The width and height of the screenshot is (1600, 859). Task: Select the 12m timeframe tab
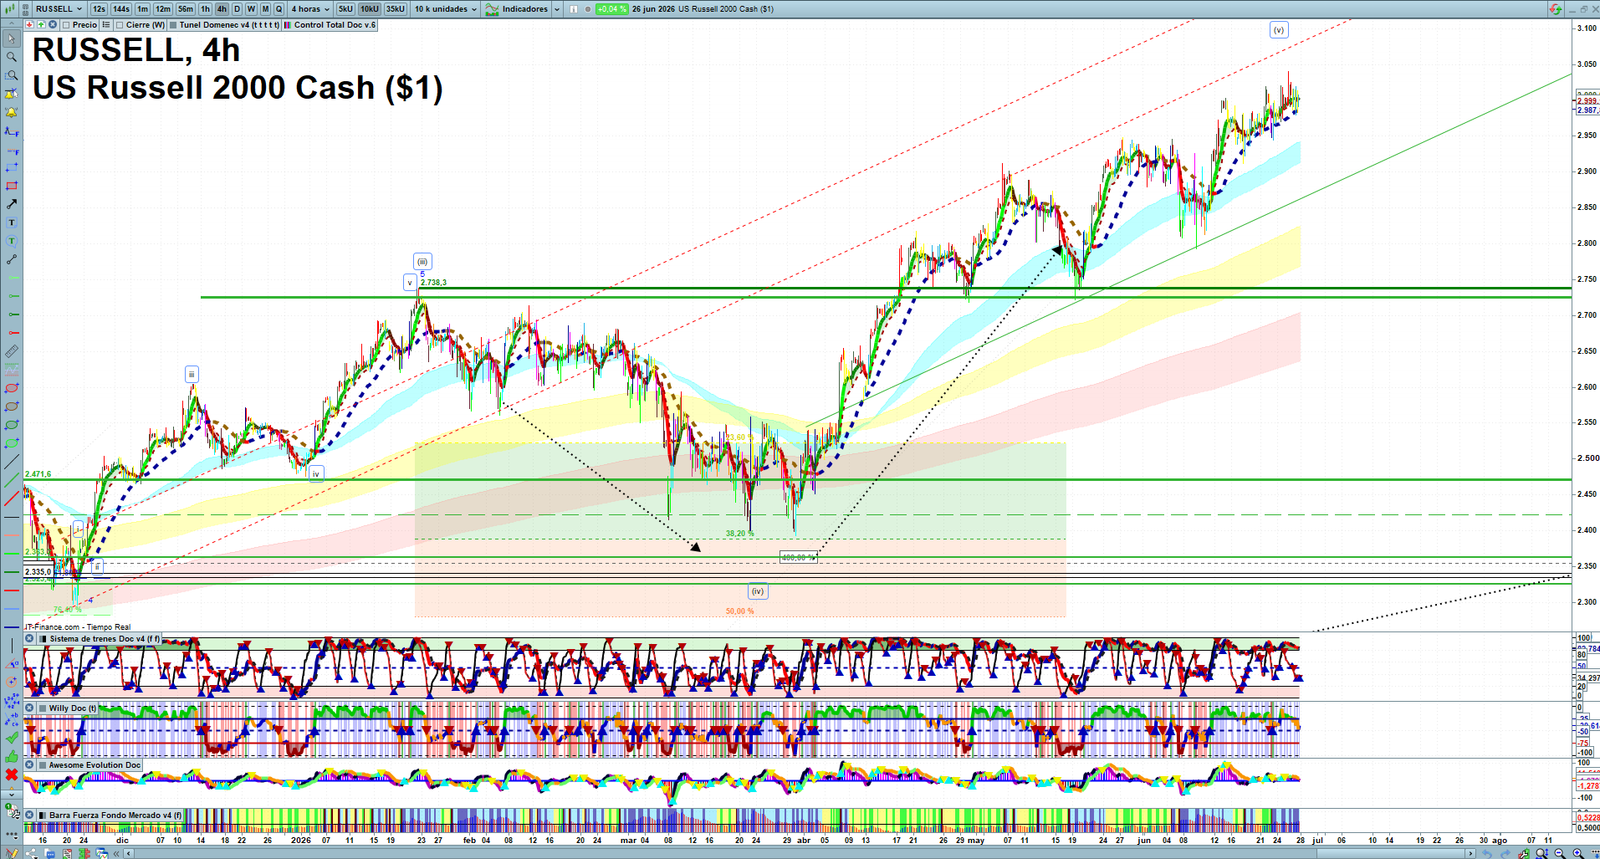[163, 9]
